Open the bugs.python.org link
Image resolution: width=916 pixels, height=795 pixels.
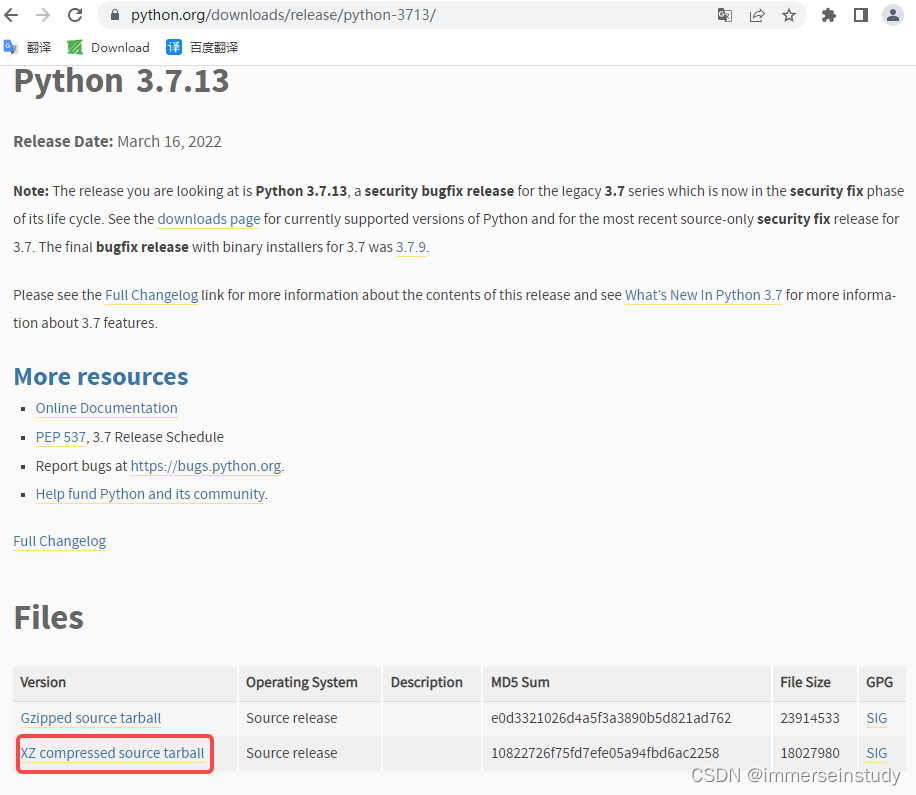point(206,466)
